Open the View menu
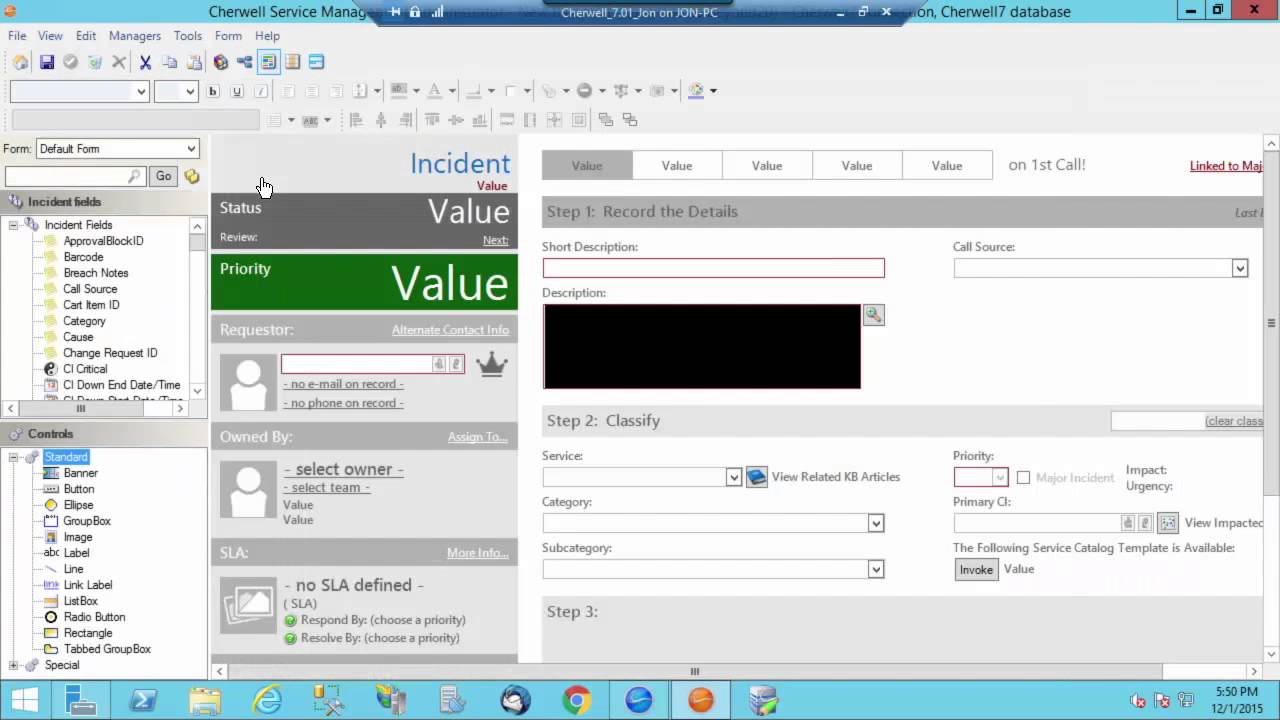 (x=50, y=36)
